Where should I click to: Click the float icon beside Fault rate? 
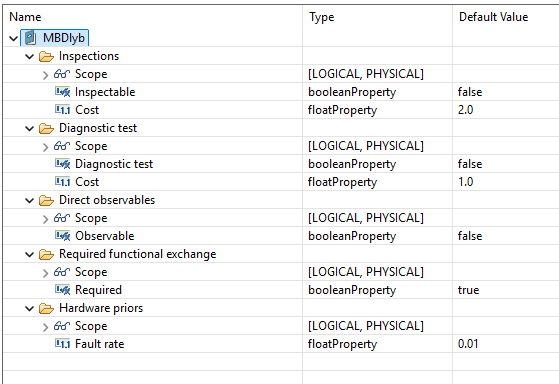62,344
